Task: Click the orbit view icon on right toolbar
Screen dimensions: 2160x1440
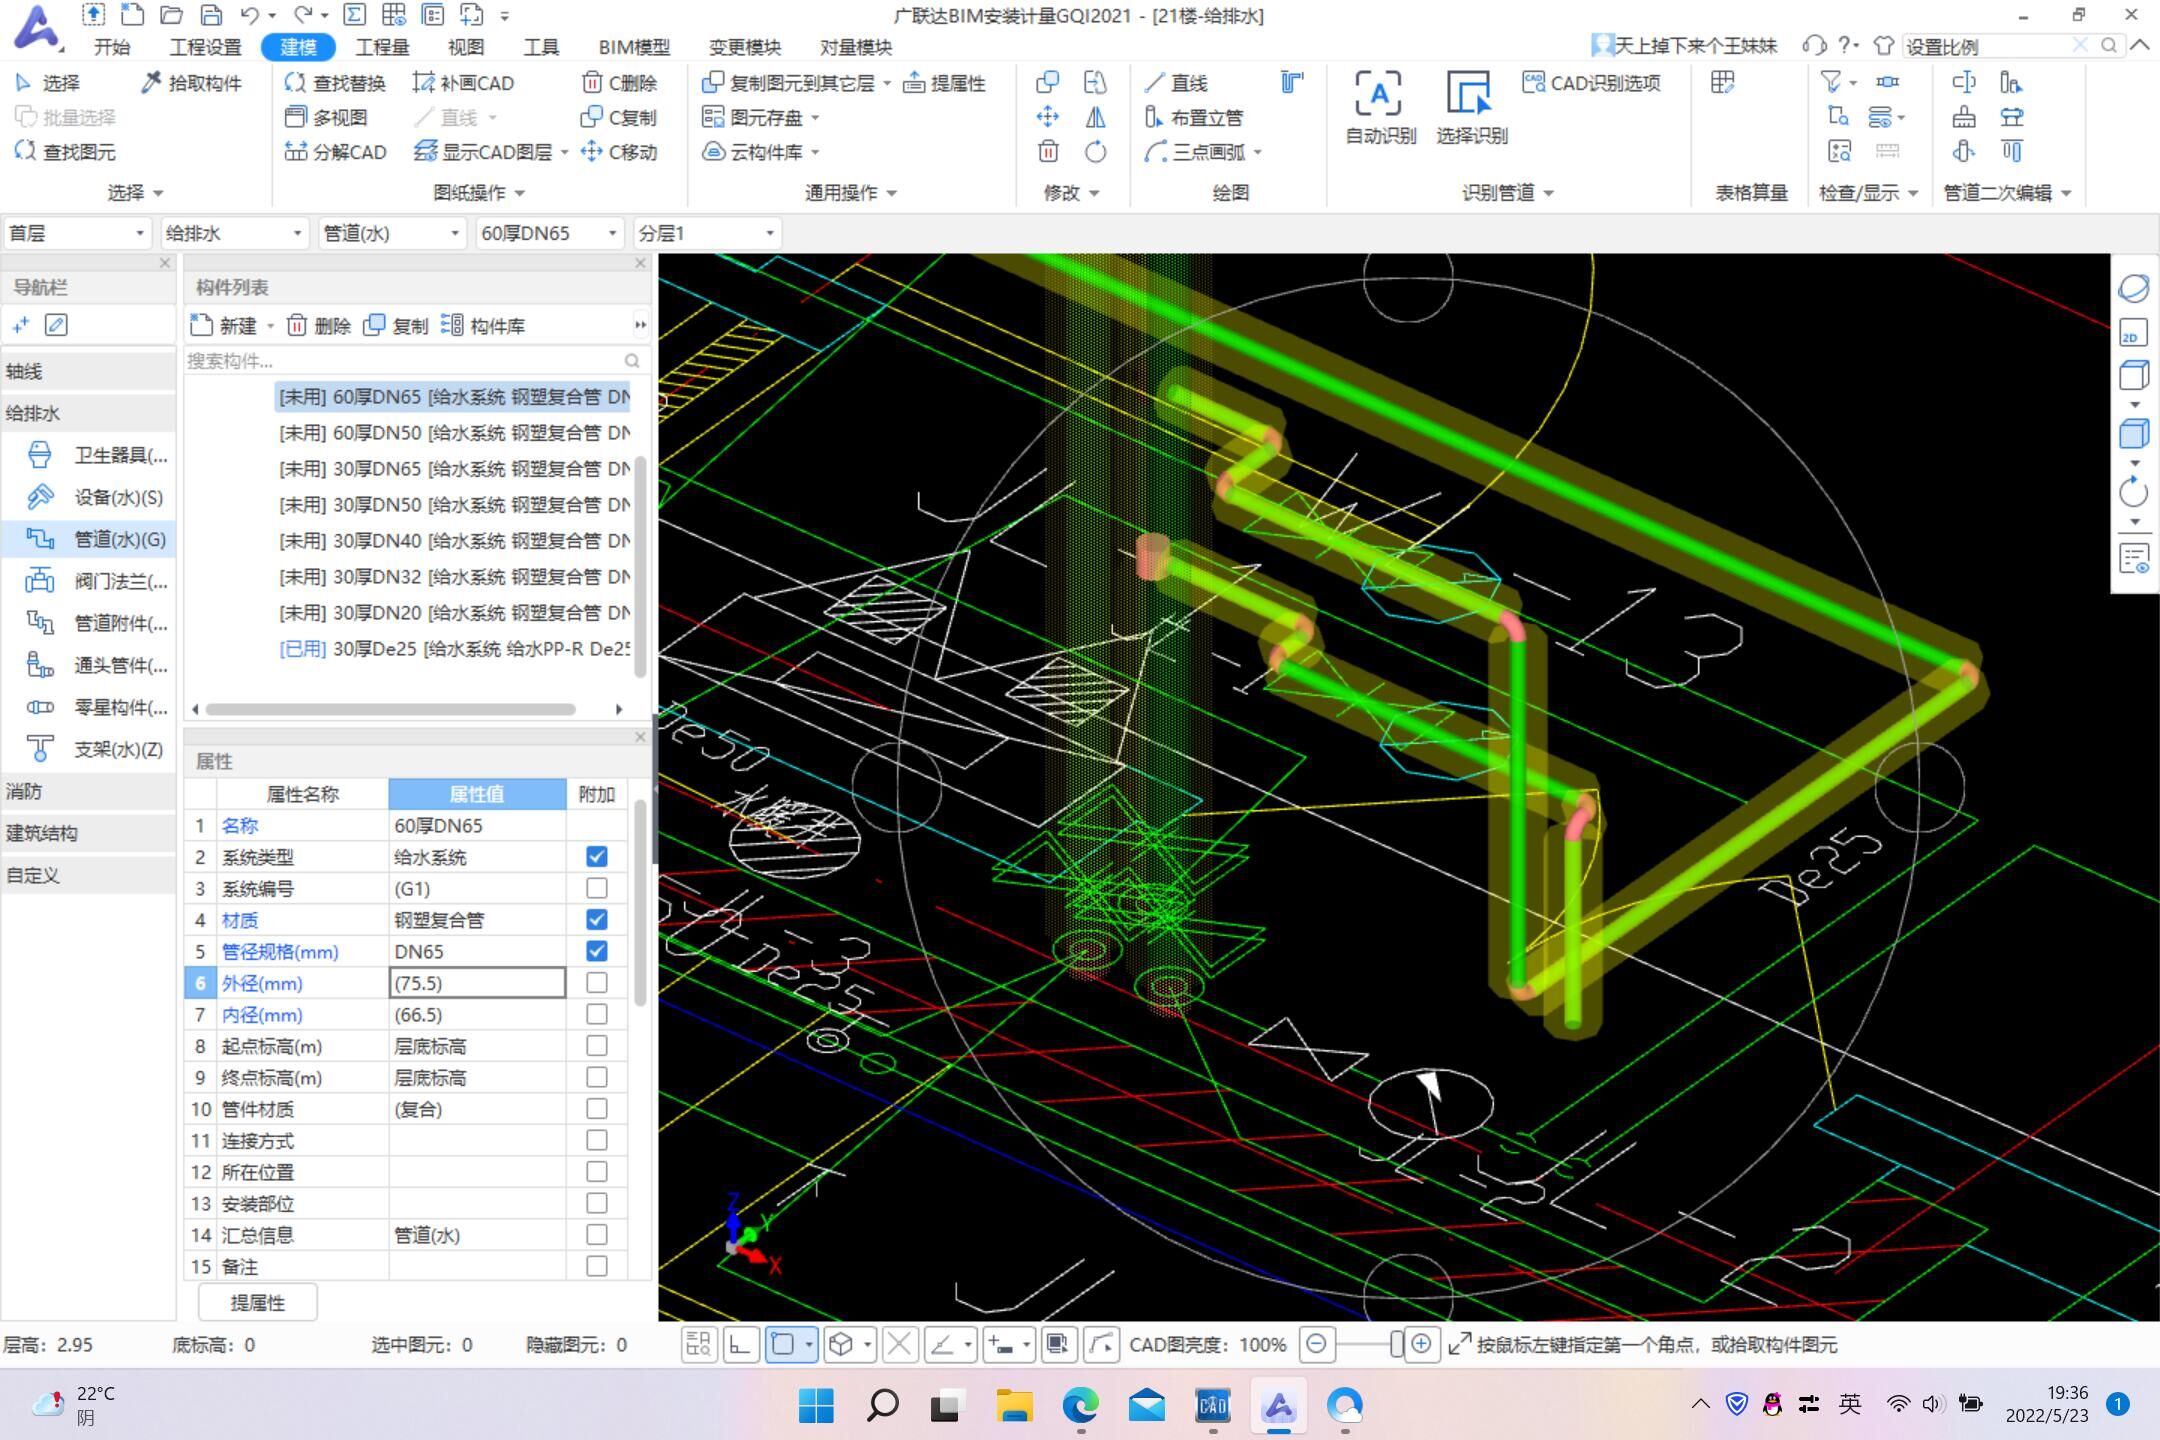Action: click(x=2133, y=289)
